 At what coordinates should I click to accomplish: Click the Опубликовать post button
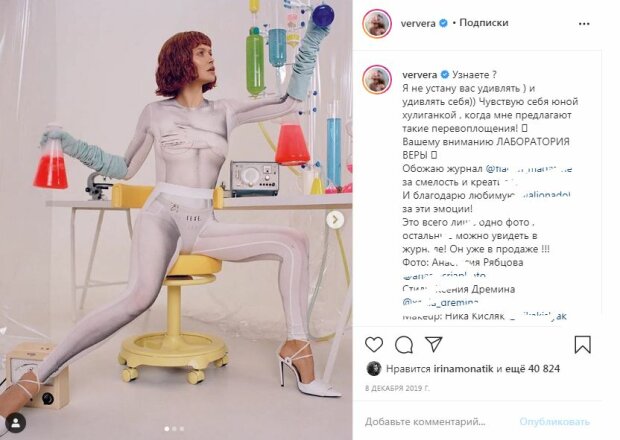pos(554,422)
